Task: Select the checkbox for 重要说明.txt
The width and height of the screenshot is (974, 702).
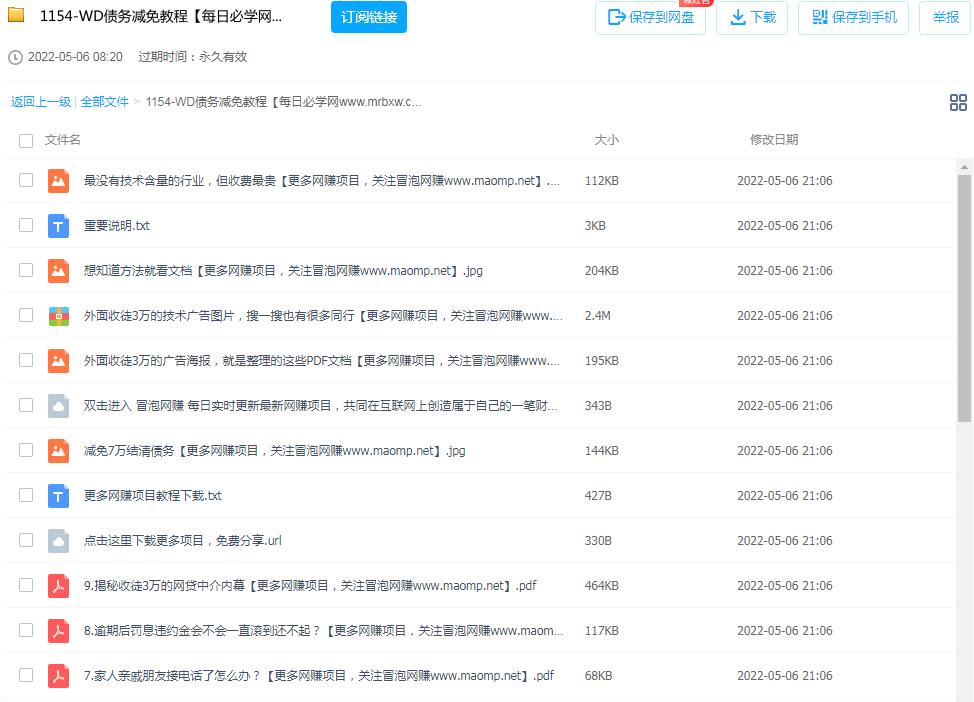Action: coord(26,225)
